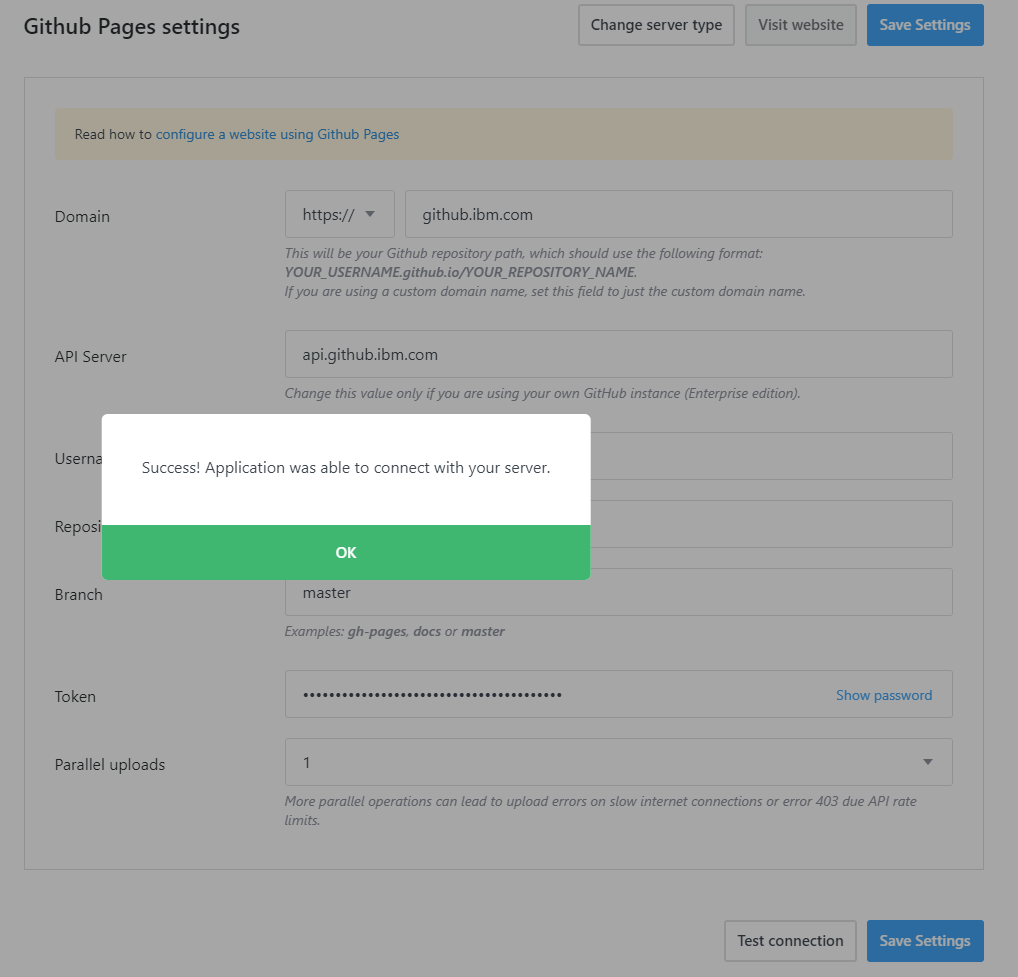Open the configure a website using Github Pages link

(277, 133)
